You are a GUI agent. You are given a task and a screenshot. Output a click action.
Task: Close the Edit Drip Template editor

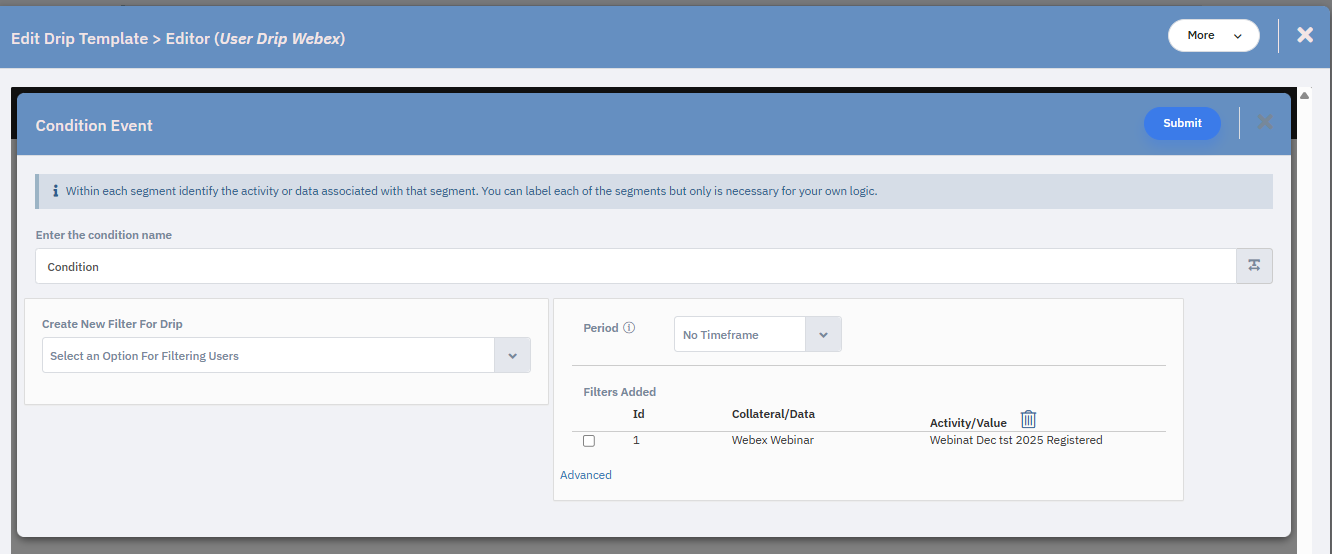(1305, 35)
